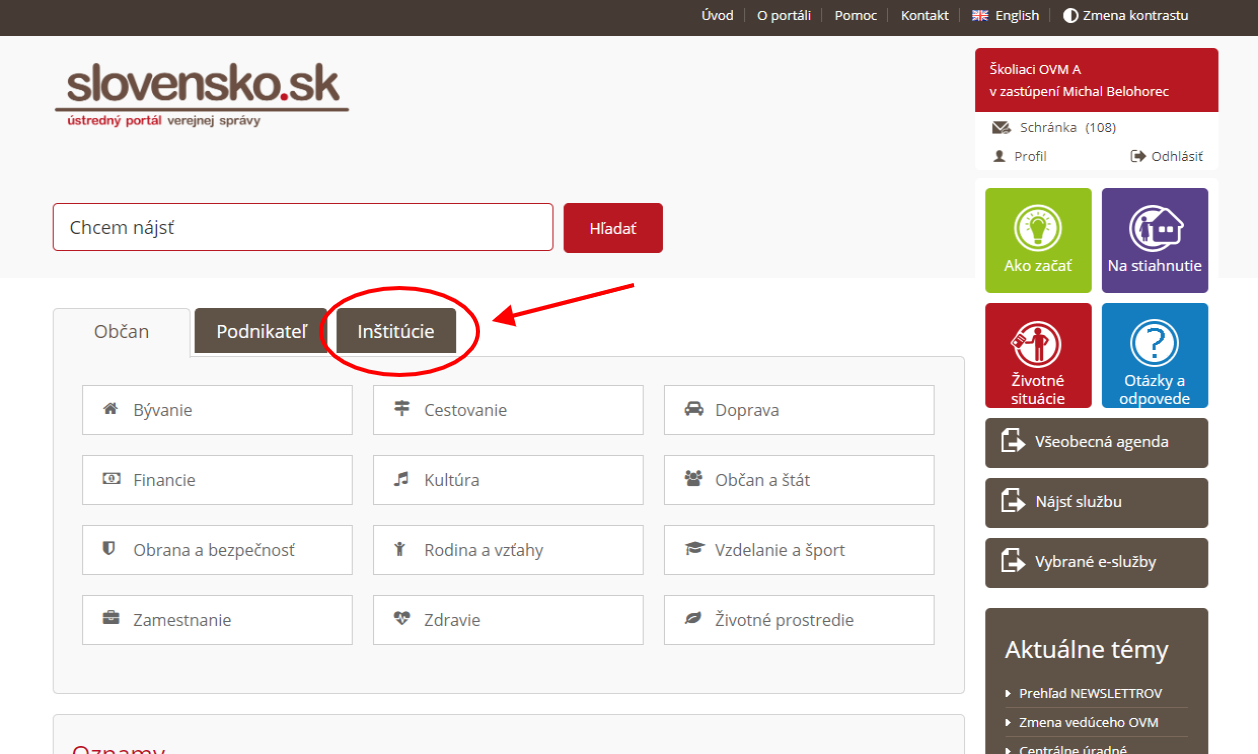Click the Financie banknote icon
The height and width of the screenshot is (754, 1258).
111,479
